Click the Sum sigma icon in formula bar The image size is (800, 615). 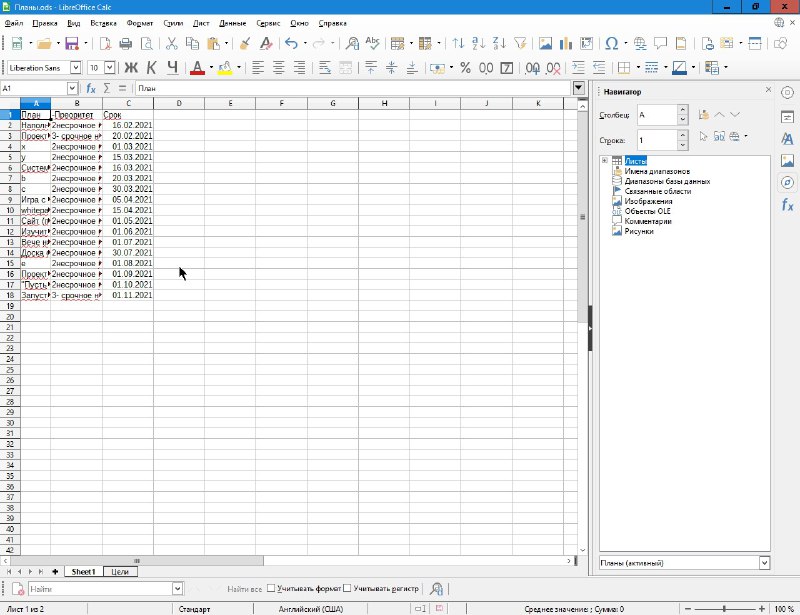(107, 89)
